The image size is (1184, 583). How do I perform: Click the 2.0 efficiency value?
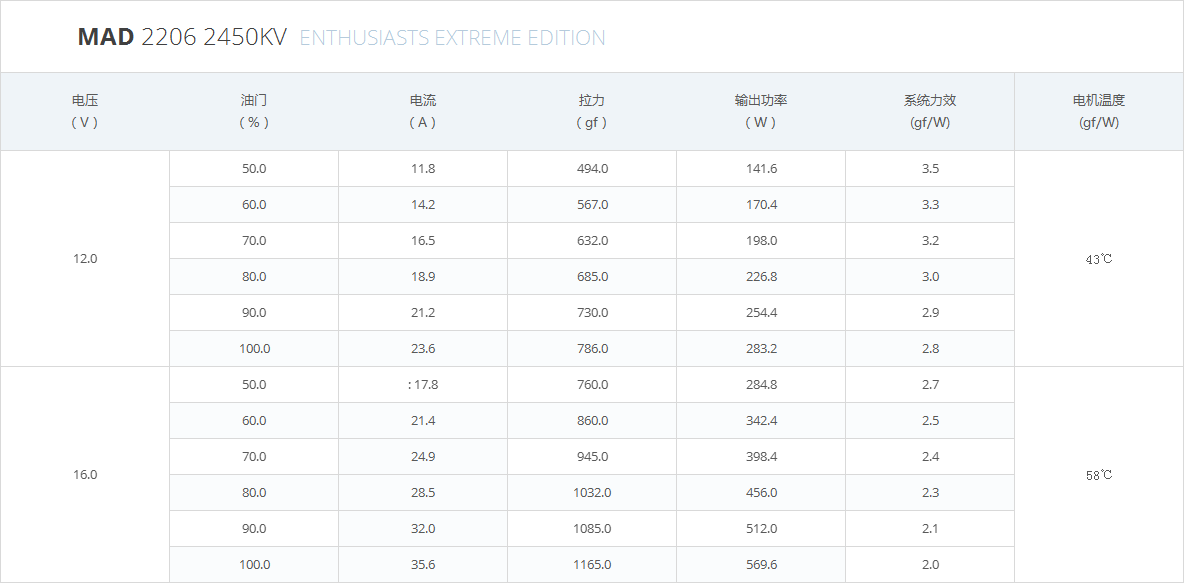click(x=930, y=564)
